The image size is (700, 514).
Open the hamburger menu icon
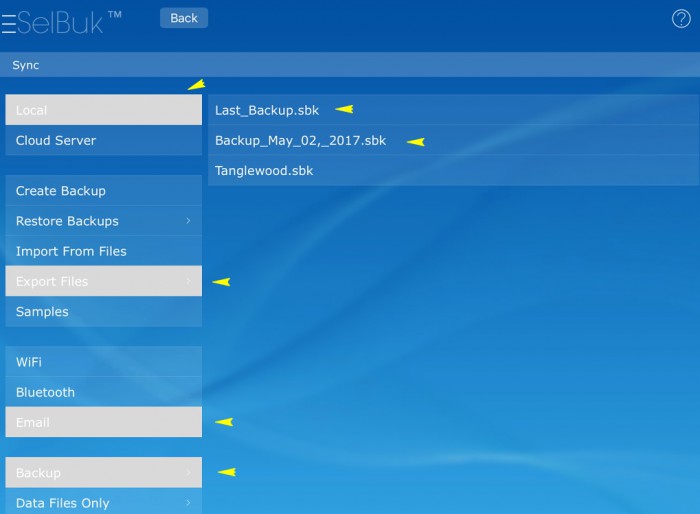point(8,23)
